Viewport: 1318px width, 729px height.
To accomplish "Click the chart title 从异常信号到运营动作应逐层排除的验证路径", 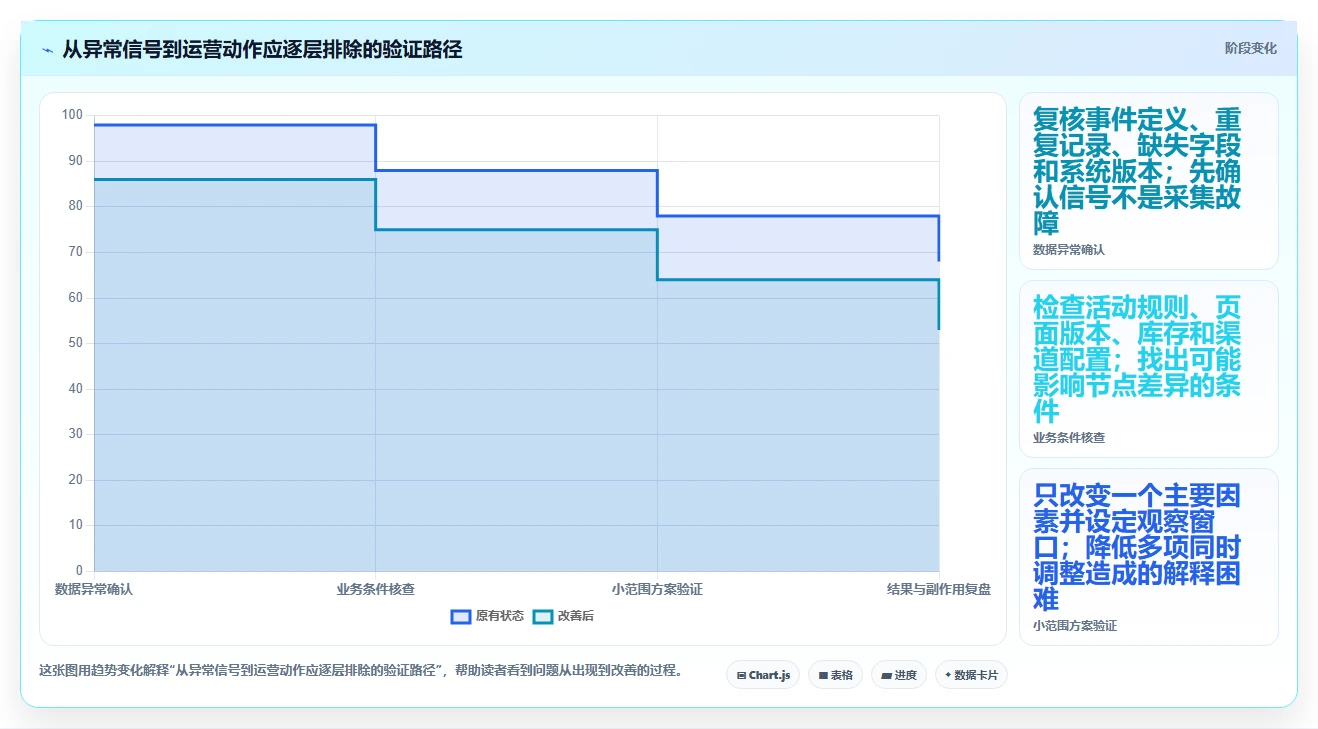I will tap(262, 49).
